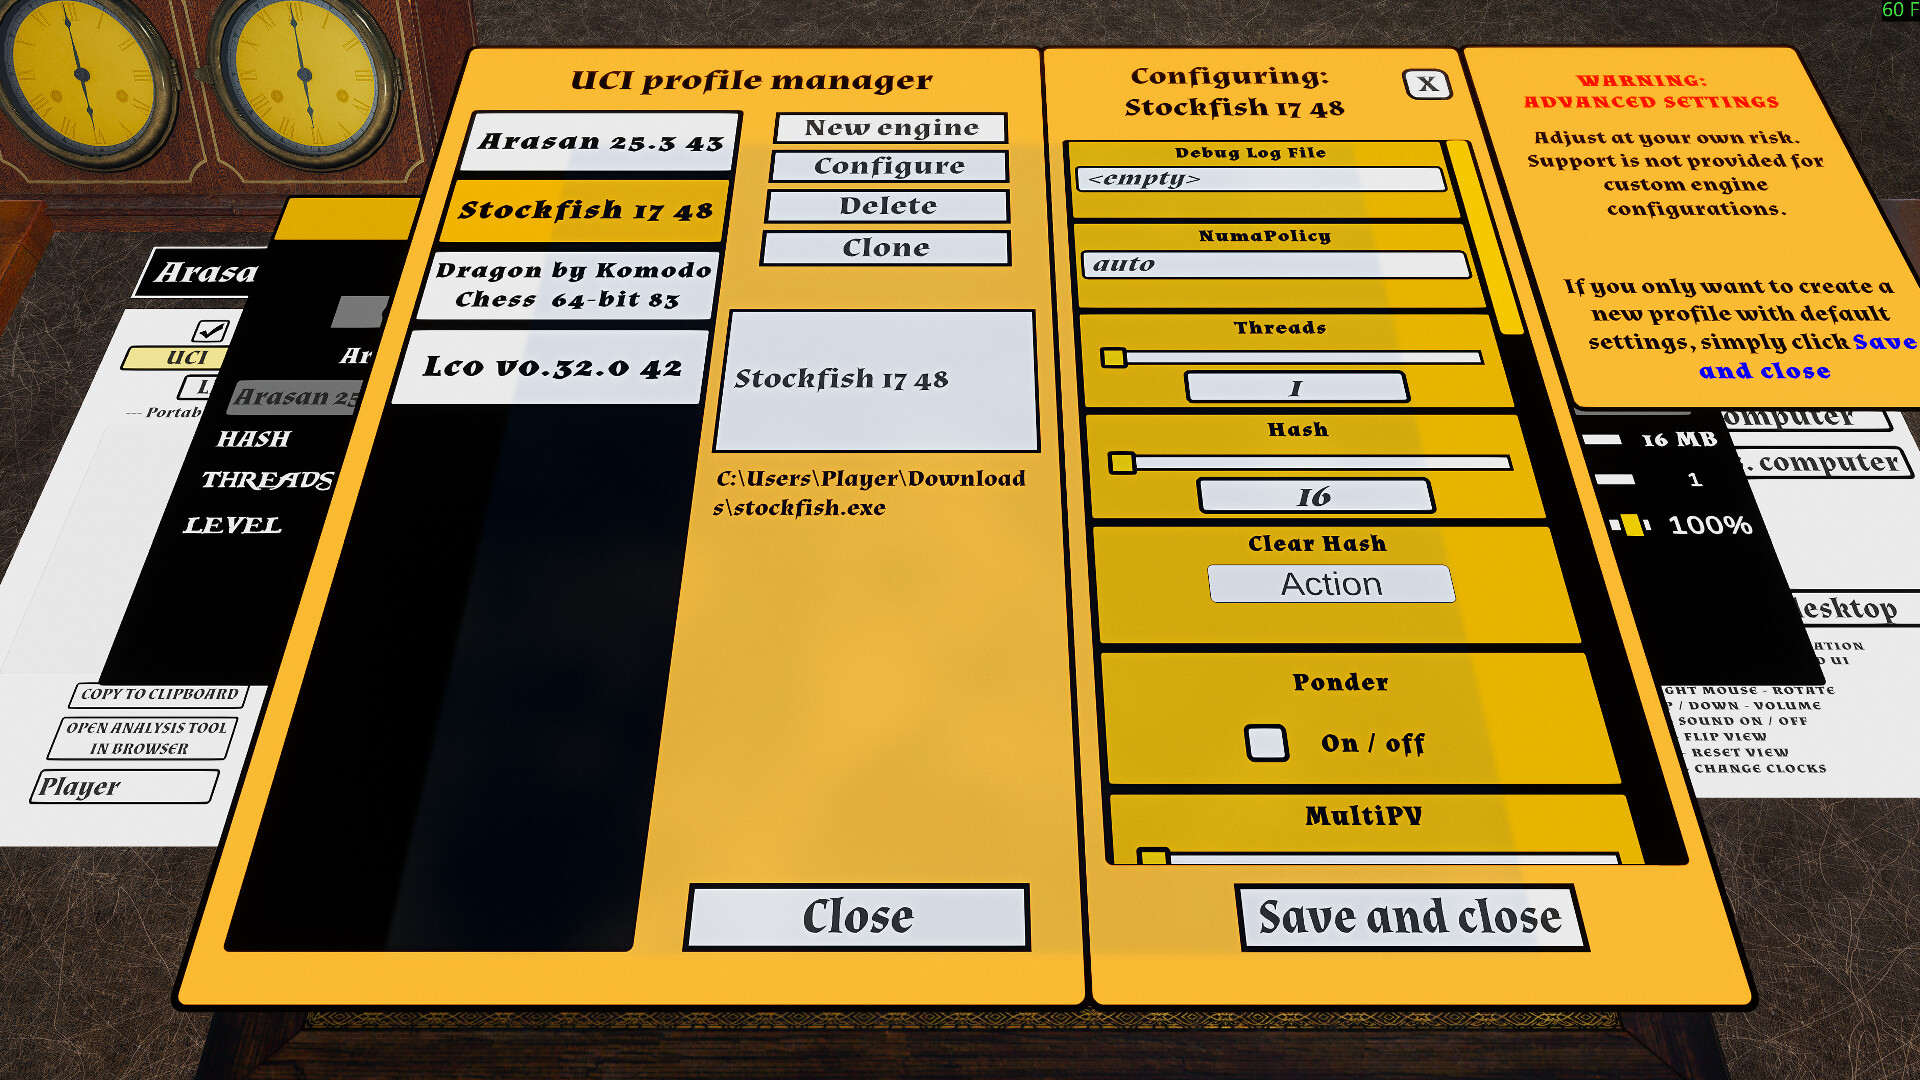
Task: Click the Threads slider handle
Action: pyautogui.click(x=1113, y=357)
